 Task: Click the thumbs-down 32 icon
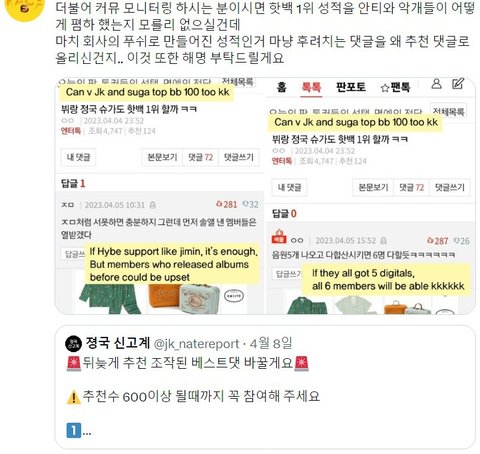(245, 204)
